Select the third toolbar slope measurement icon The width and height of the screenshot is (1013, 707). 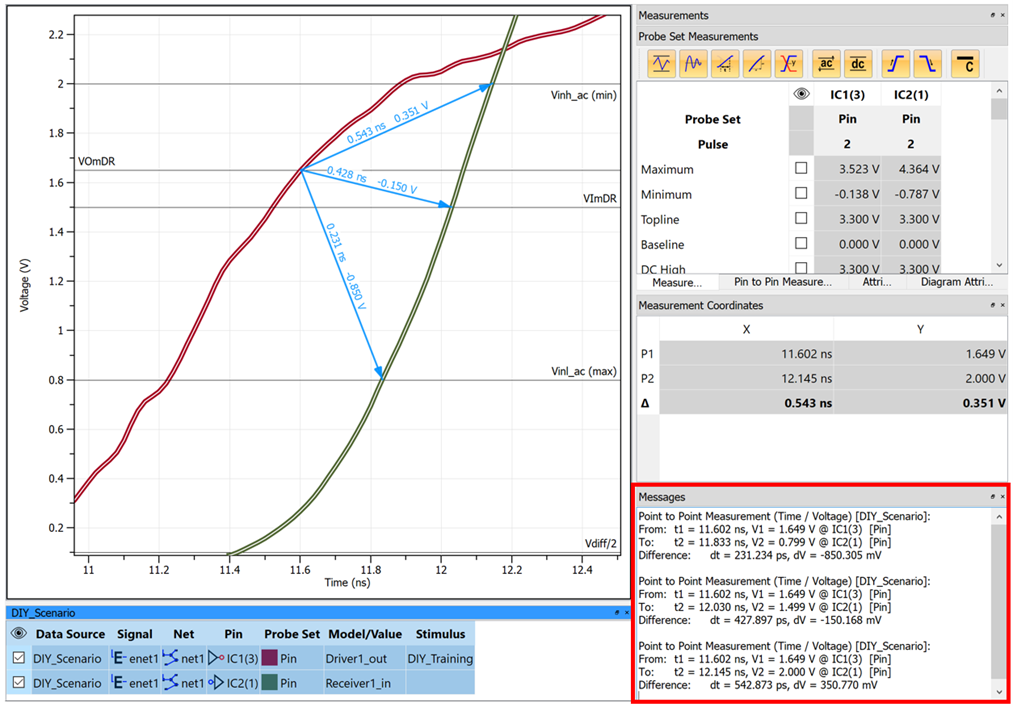tap(725, 64)
